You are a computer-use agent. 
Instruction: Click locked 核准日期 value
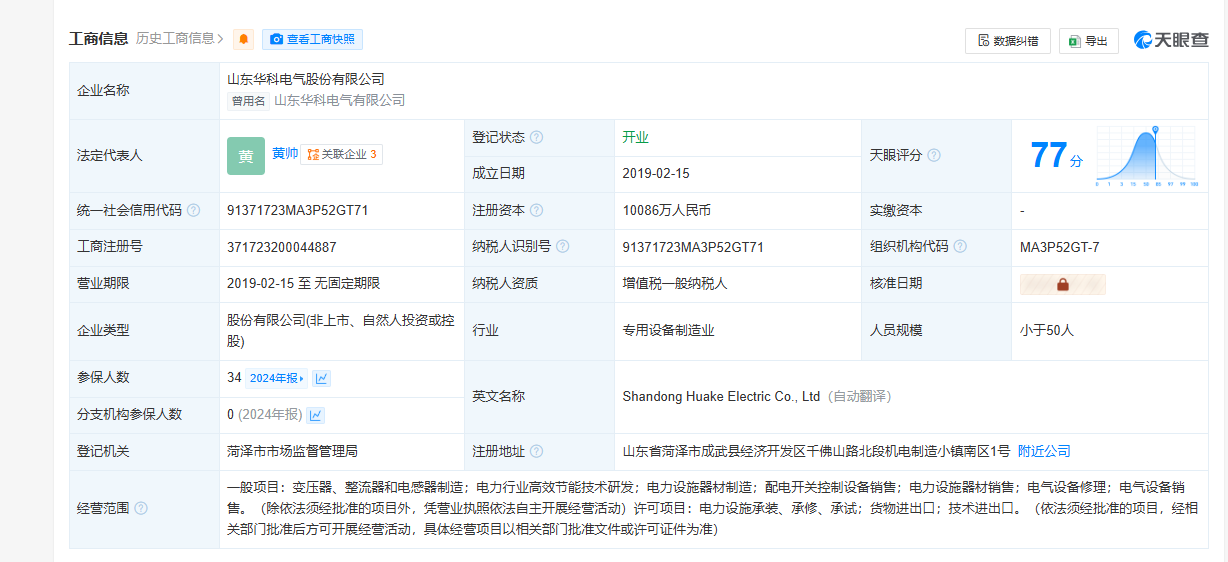1062,284
